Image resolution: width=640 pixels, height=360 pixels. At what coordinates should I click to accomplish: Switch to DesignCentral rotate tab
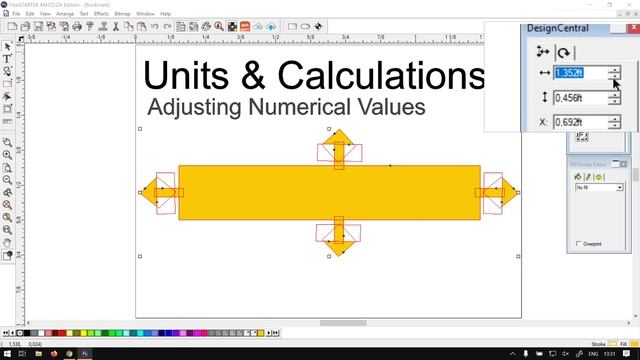point(564,53)
